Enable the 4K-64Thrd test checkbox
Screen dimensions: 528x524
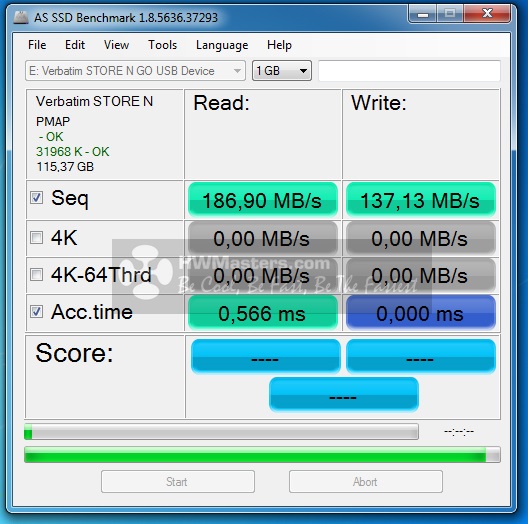coord(36,274)
